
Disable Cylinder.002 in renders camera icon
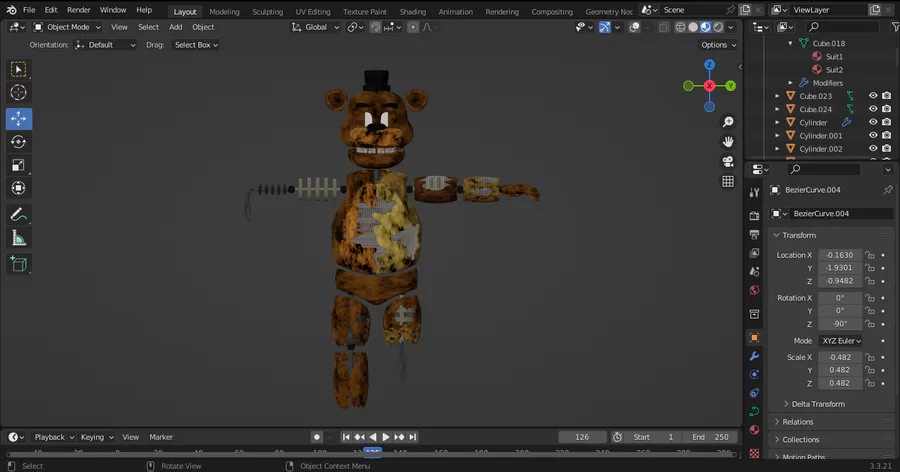tap(887, 149)
